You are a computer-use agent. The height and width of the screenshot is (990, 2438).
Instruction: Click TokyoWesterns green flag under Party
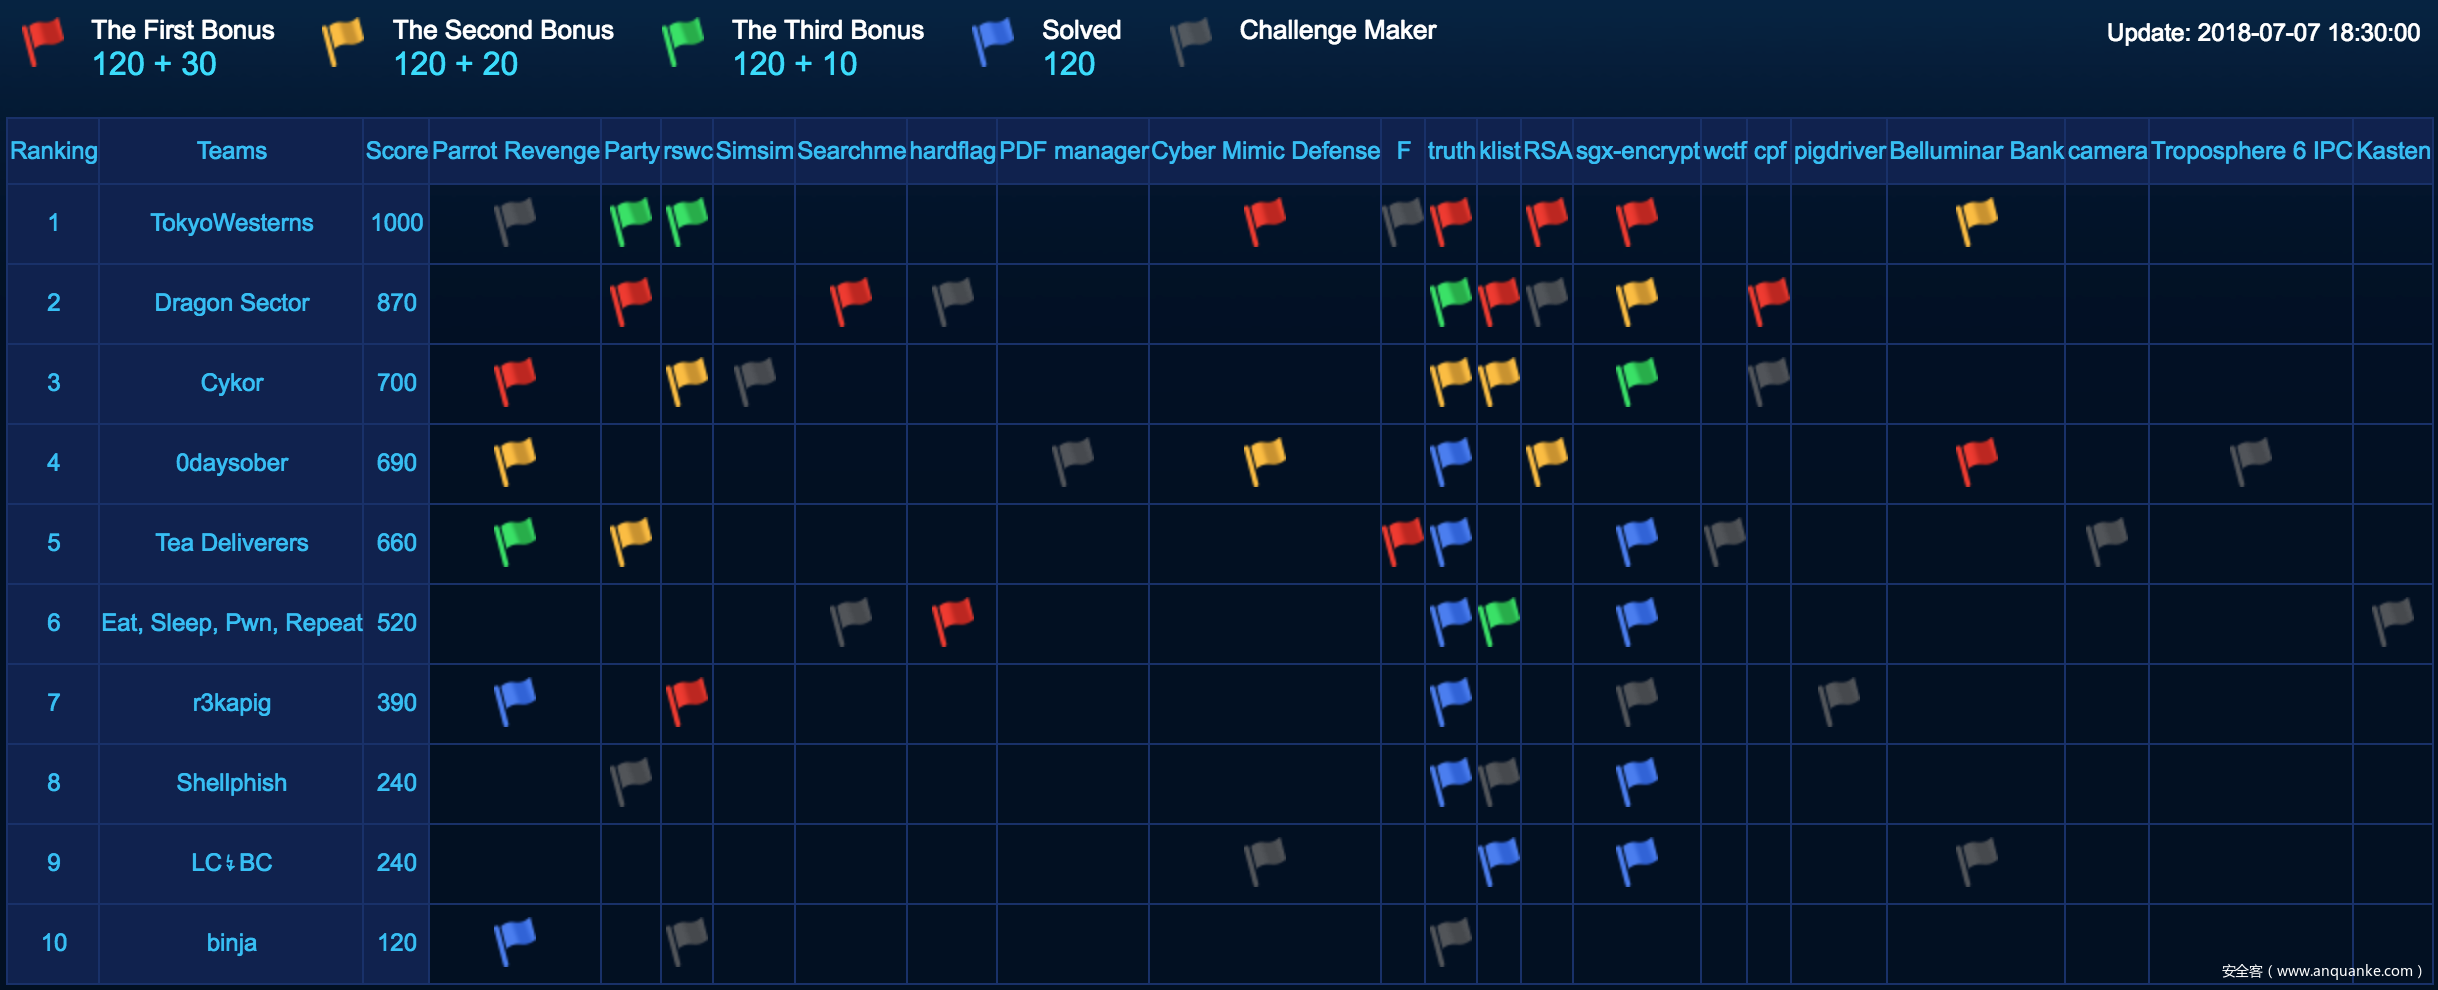pos(631,222)
